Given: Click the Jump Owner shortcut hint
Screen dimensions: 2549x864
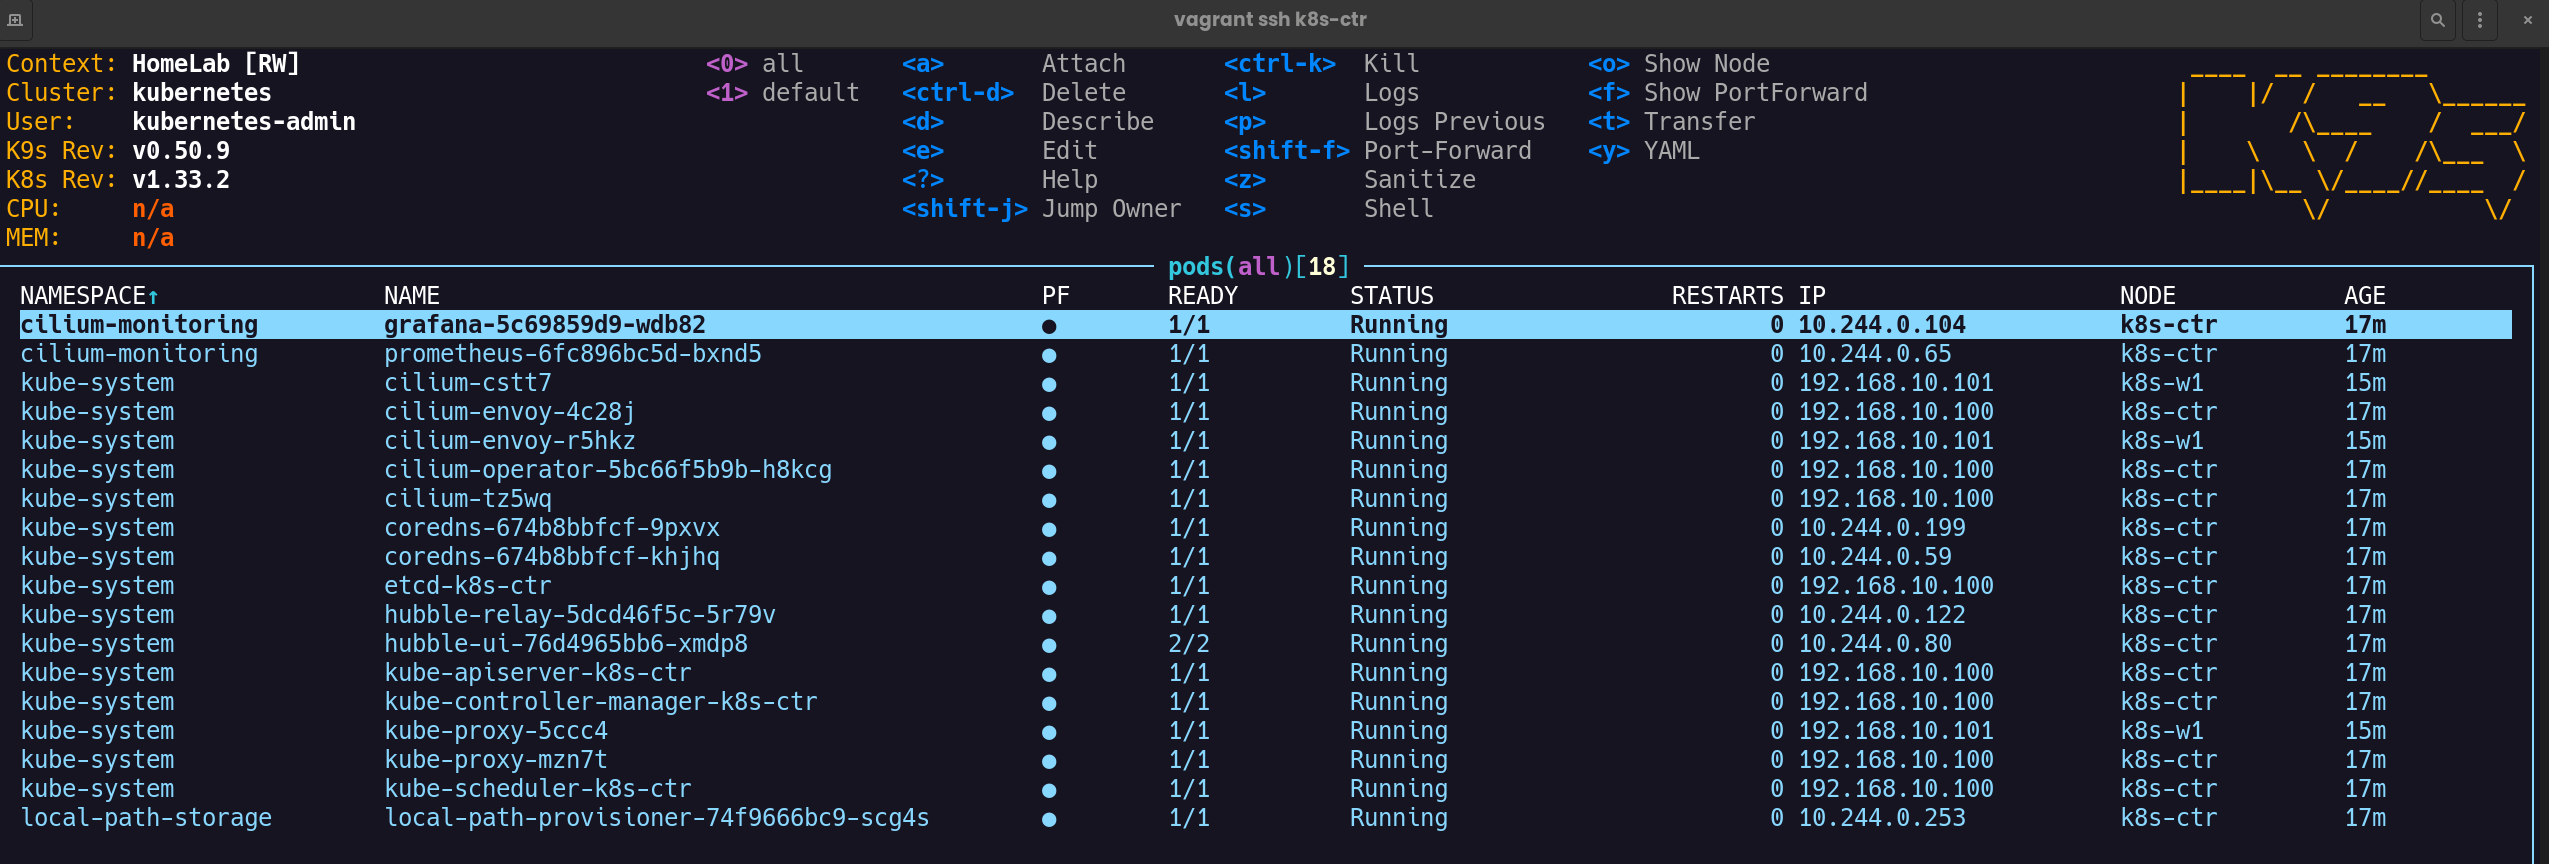Looking at the screenshot, I should point(1042,209).
